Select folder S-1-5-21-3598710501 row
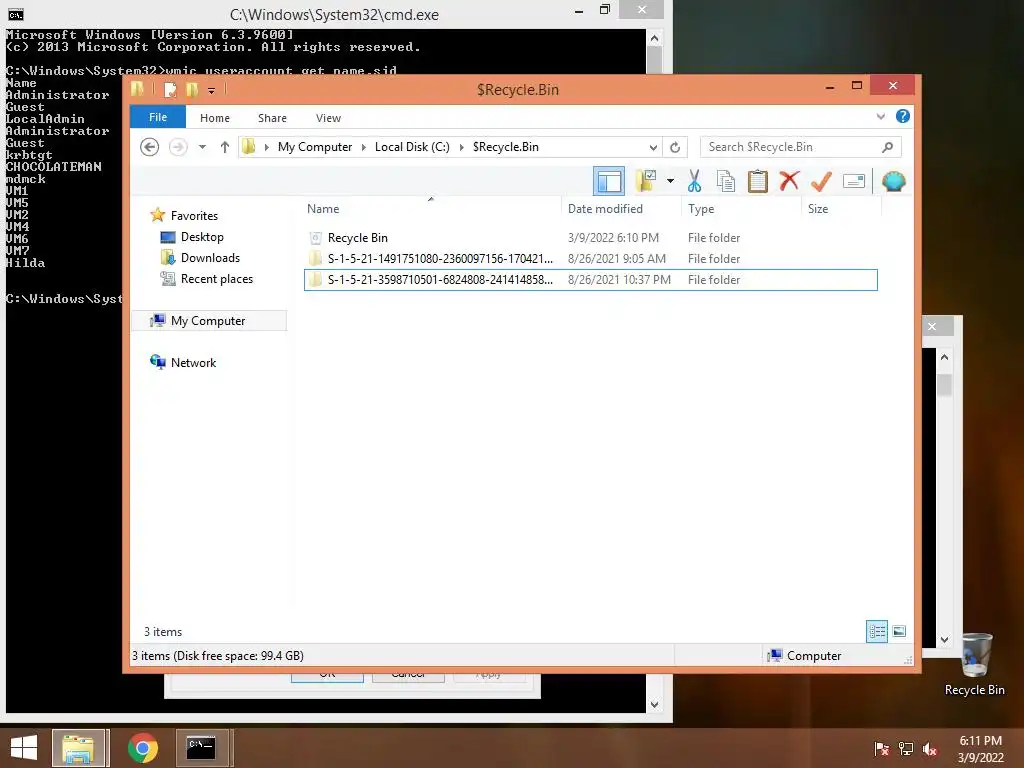Screen dimensions: 1024x768 pos(590,280)
